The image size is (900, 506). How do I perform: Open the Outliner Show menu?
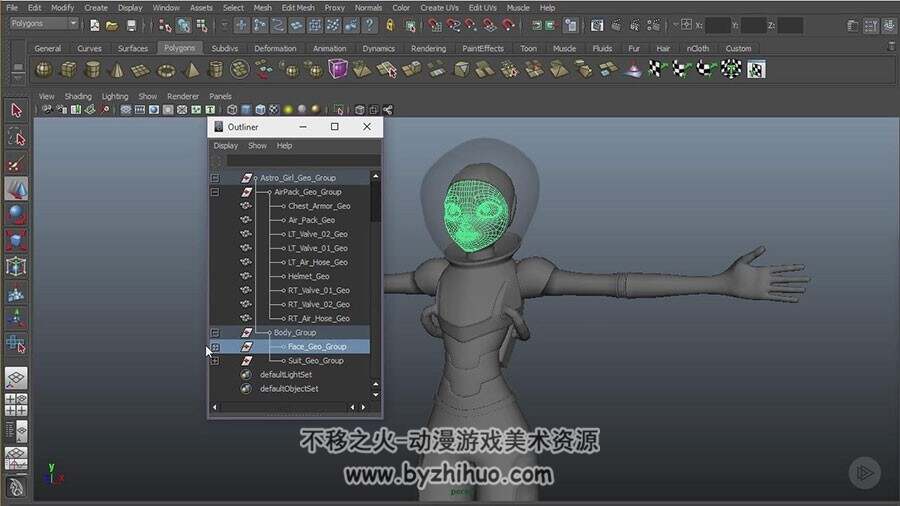tap(257, 146)
